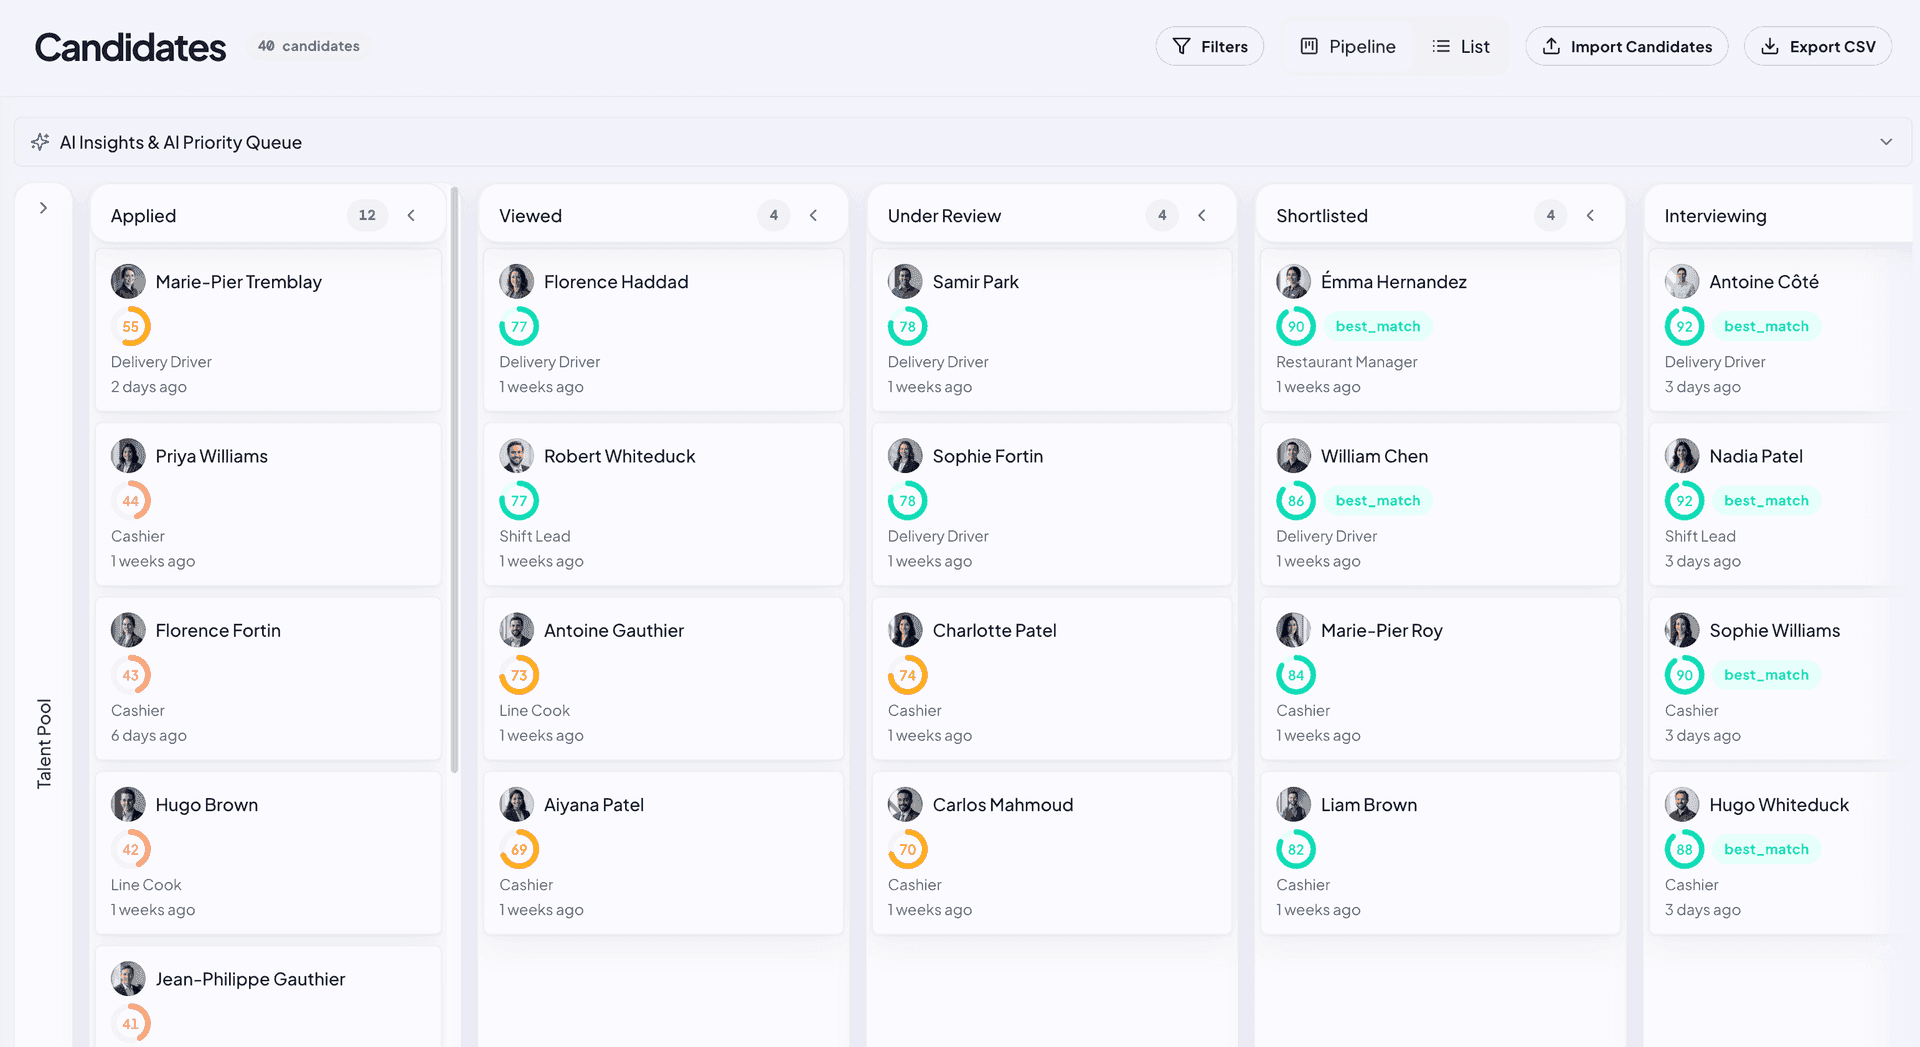Click Liam Brown's score ring 82

pyautogui.click(x=1296, y=850)
